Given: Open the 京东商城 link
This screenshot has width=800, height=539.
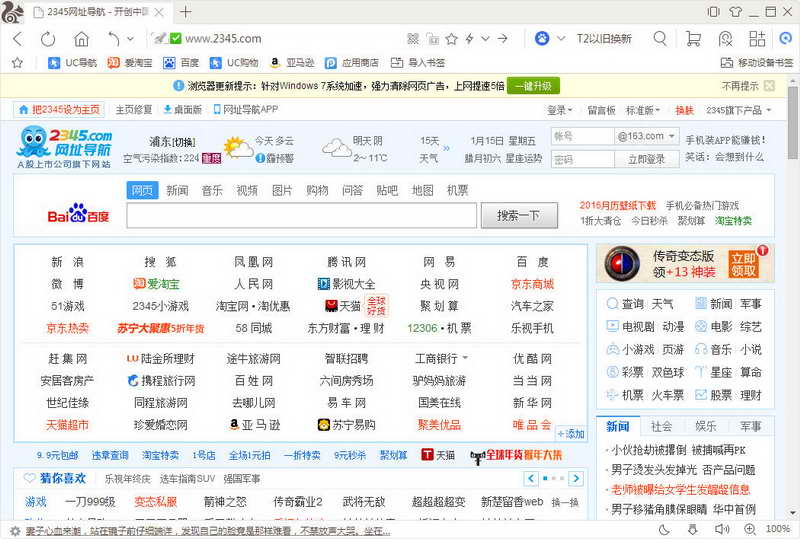Looking at the screenshot, I should click(532, 284).
